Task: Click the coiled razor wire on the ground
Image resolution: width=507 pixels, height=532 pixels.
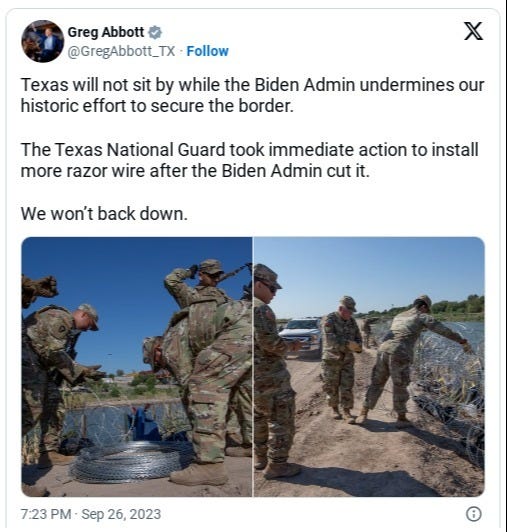Action: 131,461
